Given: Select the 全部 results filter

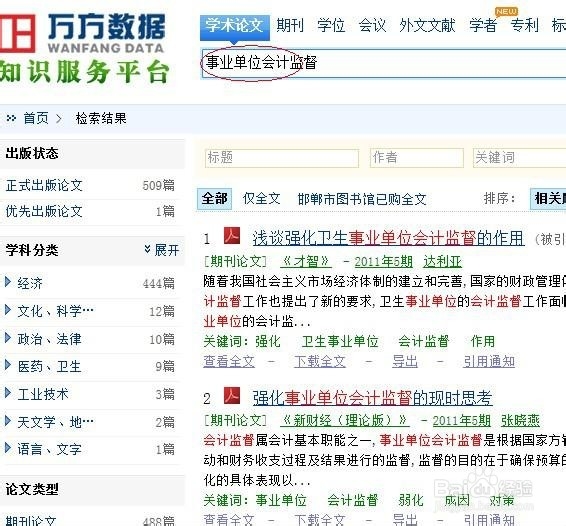Looking at the screenshot, I should [x=214, y=199].
